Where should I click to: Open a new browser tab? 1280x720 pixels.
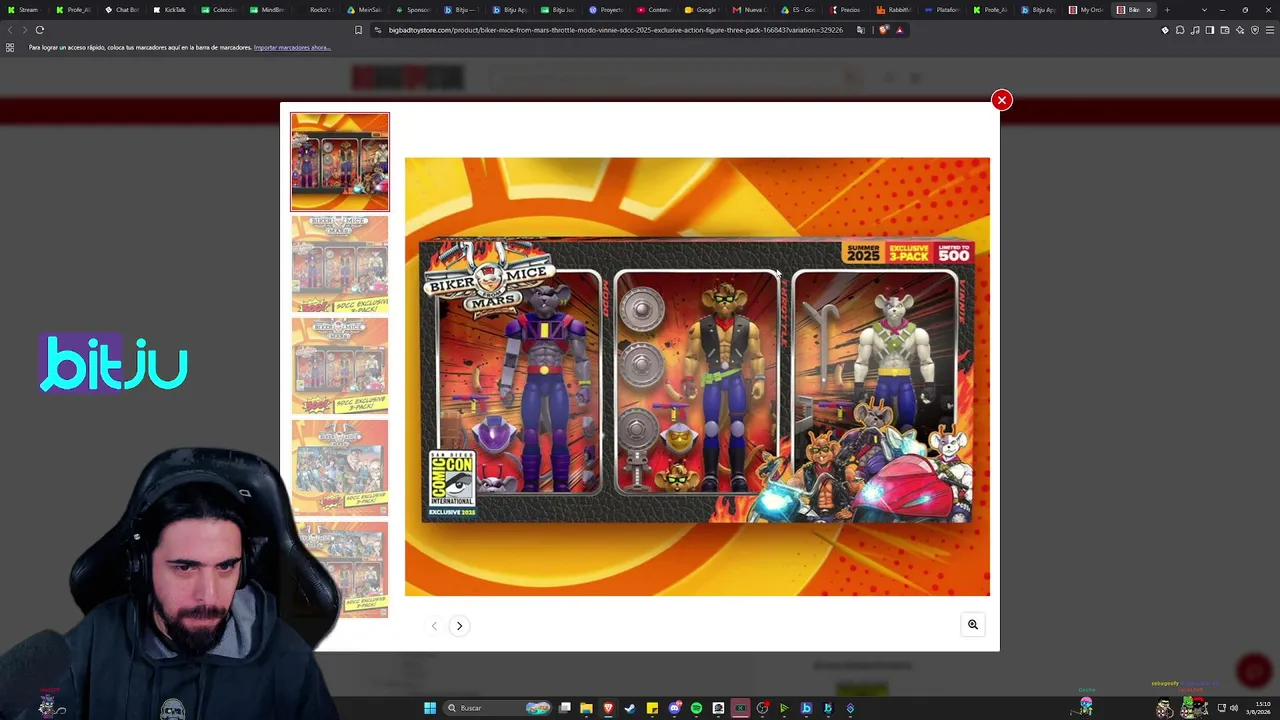[1167, 10]
